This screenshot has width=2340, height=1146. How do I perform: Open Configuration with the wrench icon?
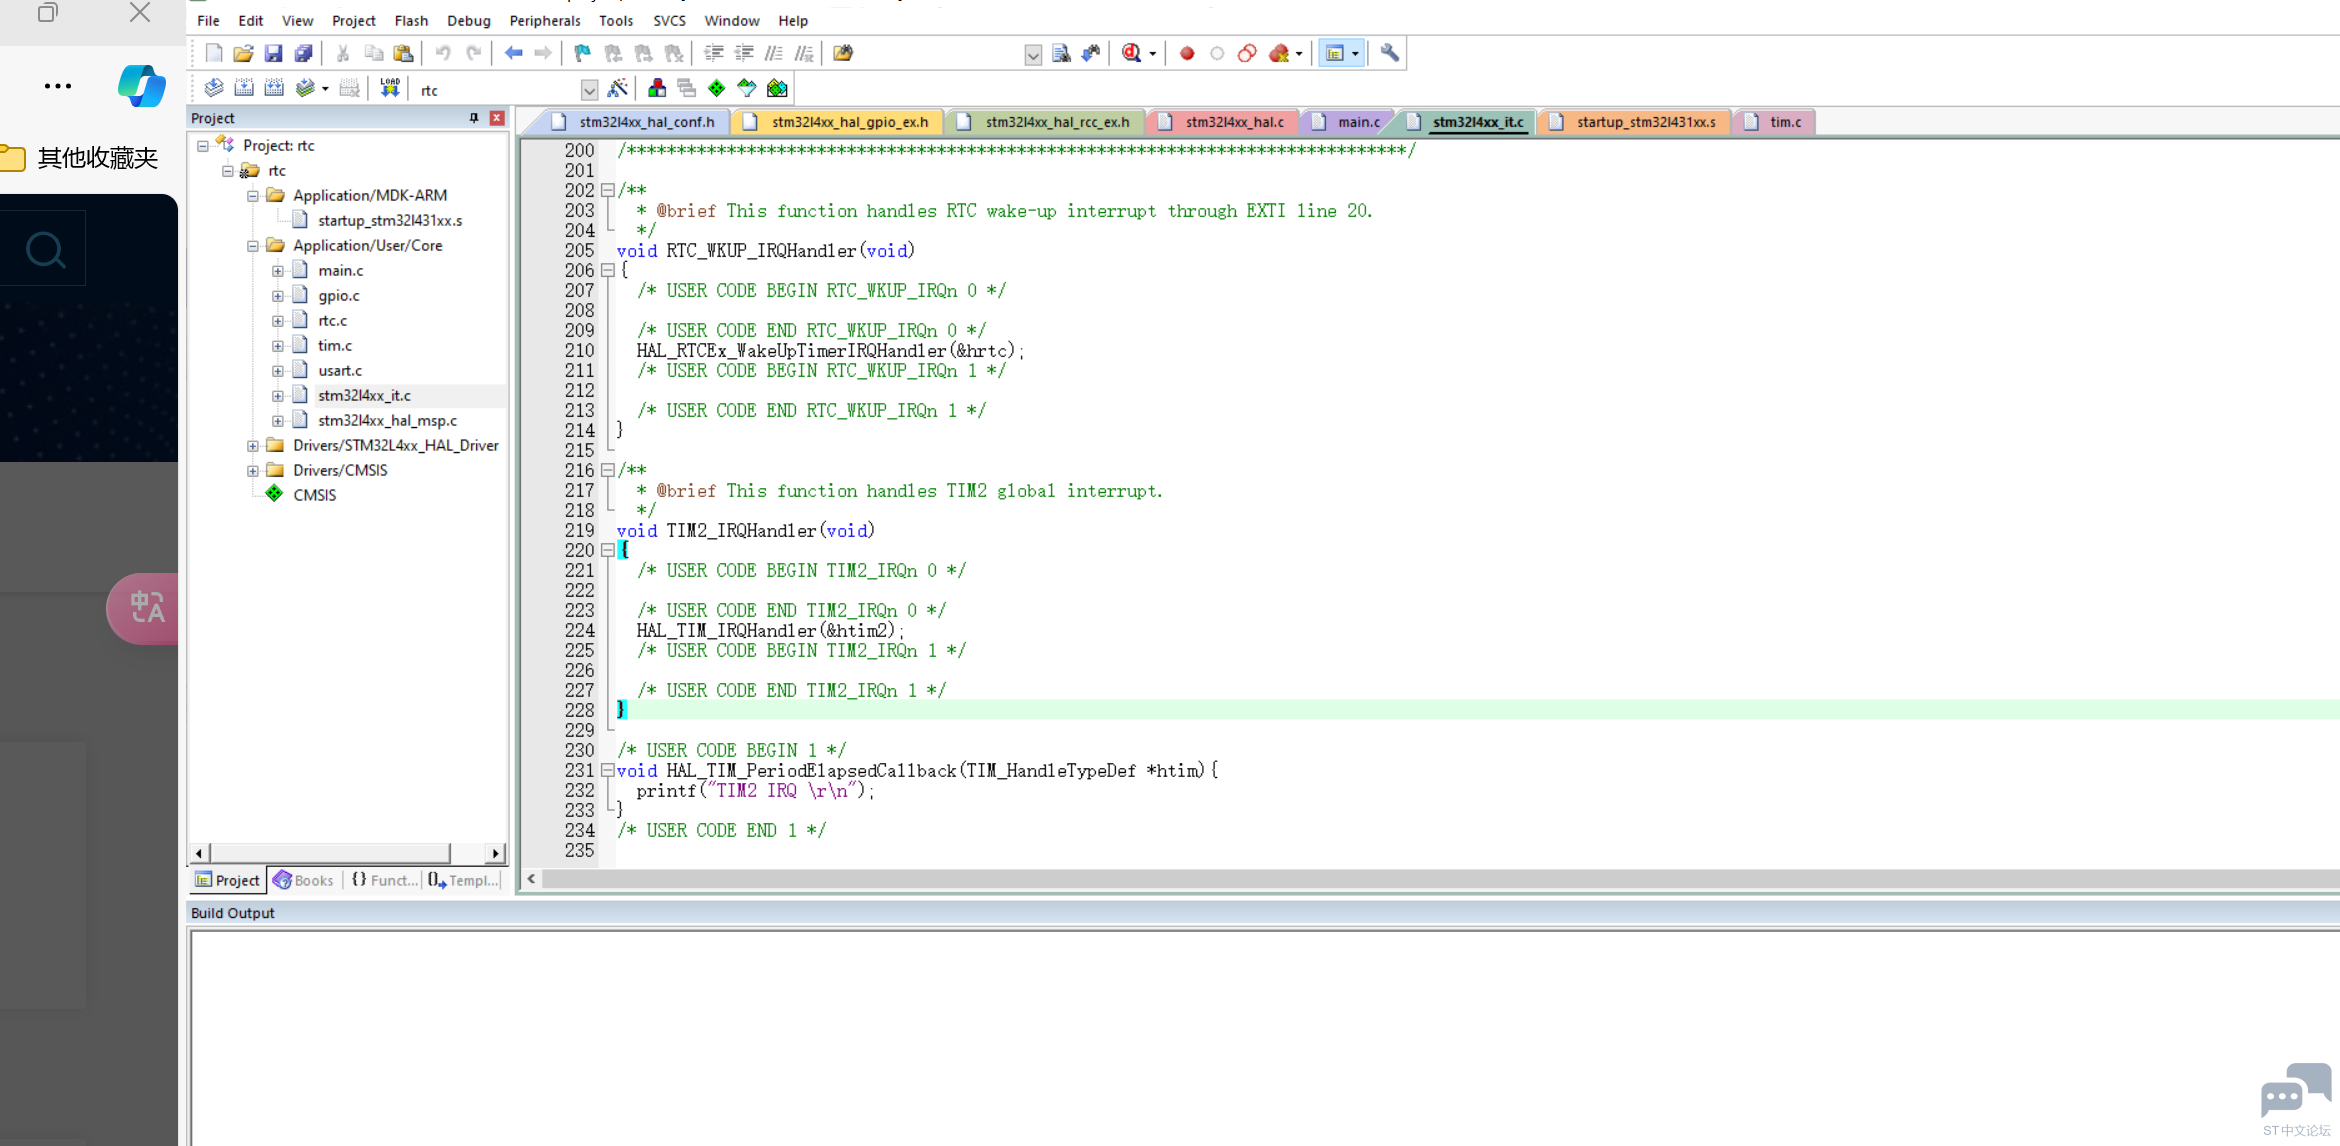pos(1389,53)
